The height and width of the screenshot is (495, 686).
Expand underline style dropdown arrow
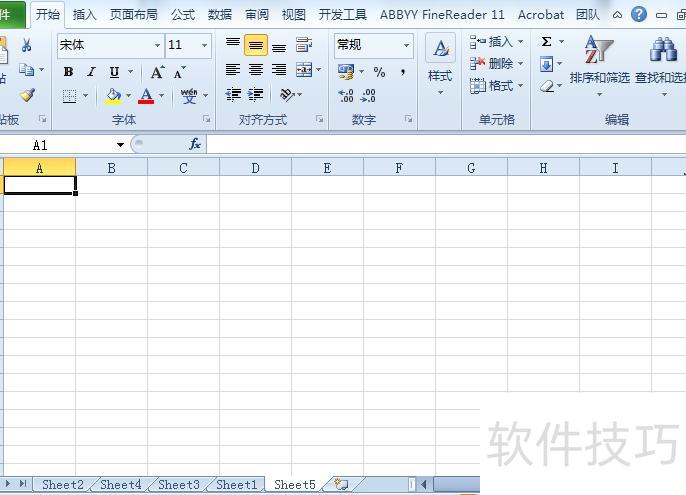click(x=130, y=72)
